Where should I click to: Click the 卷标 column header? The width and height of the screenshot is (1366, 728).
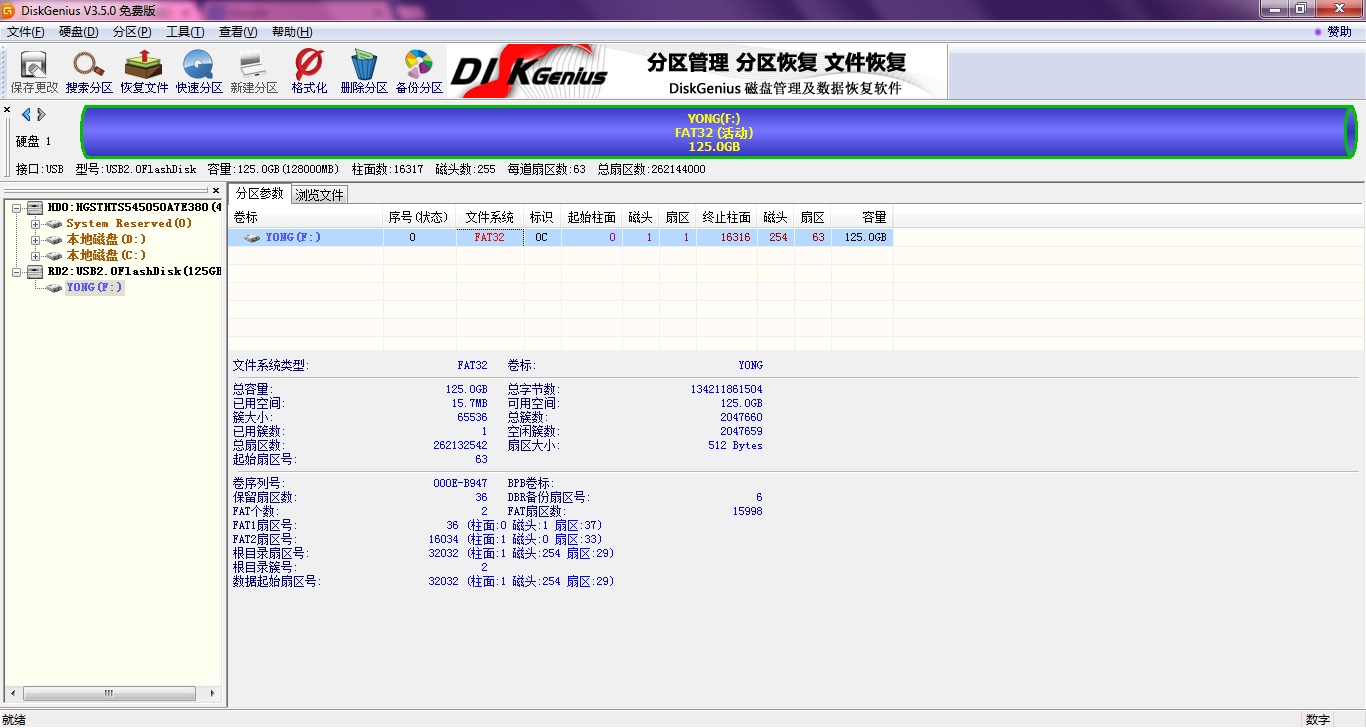[x=305, y=217]
